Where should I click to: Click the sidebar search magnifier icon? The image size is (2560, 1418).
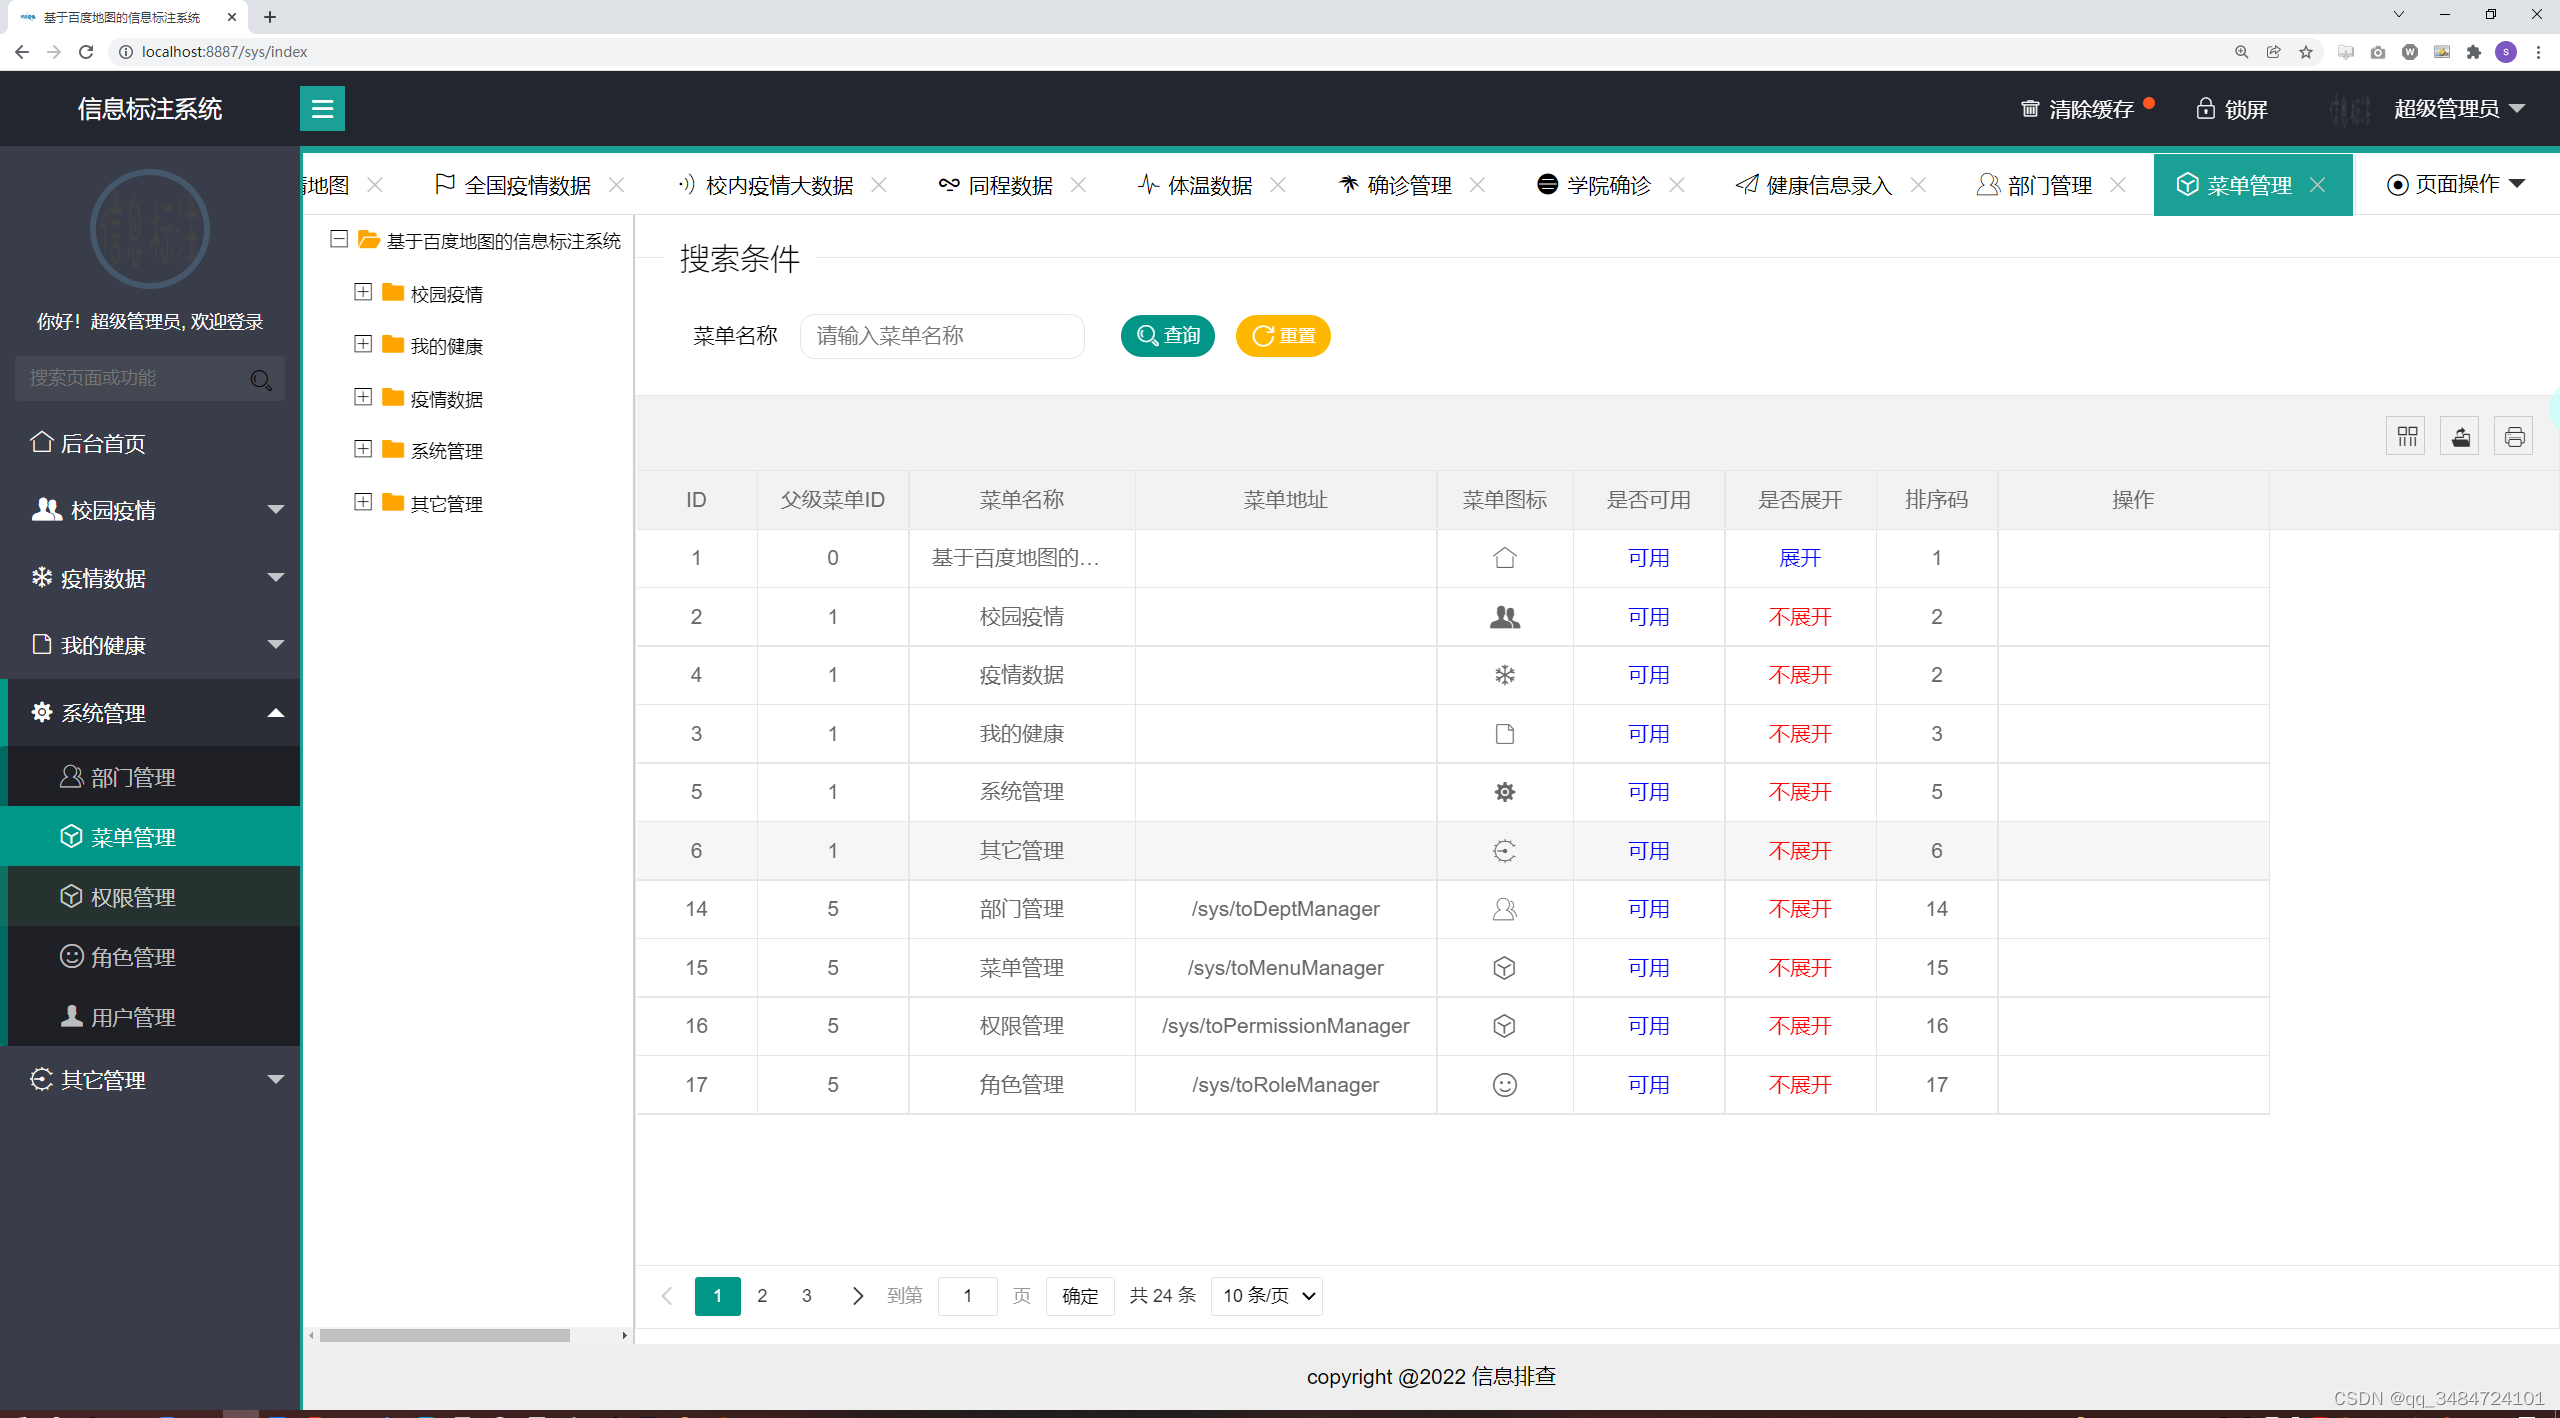click(x=261, y=379)
